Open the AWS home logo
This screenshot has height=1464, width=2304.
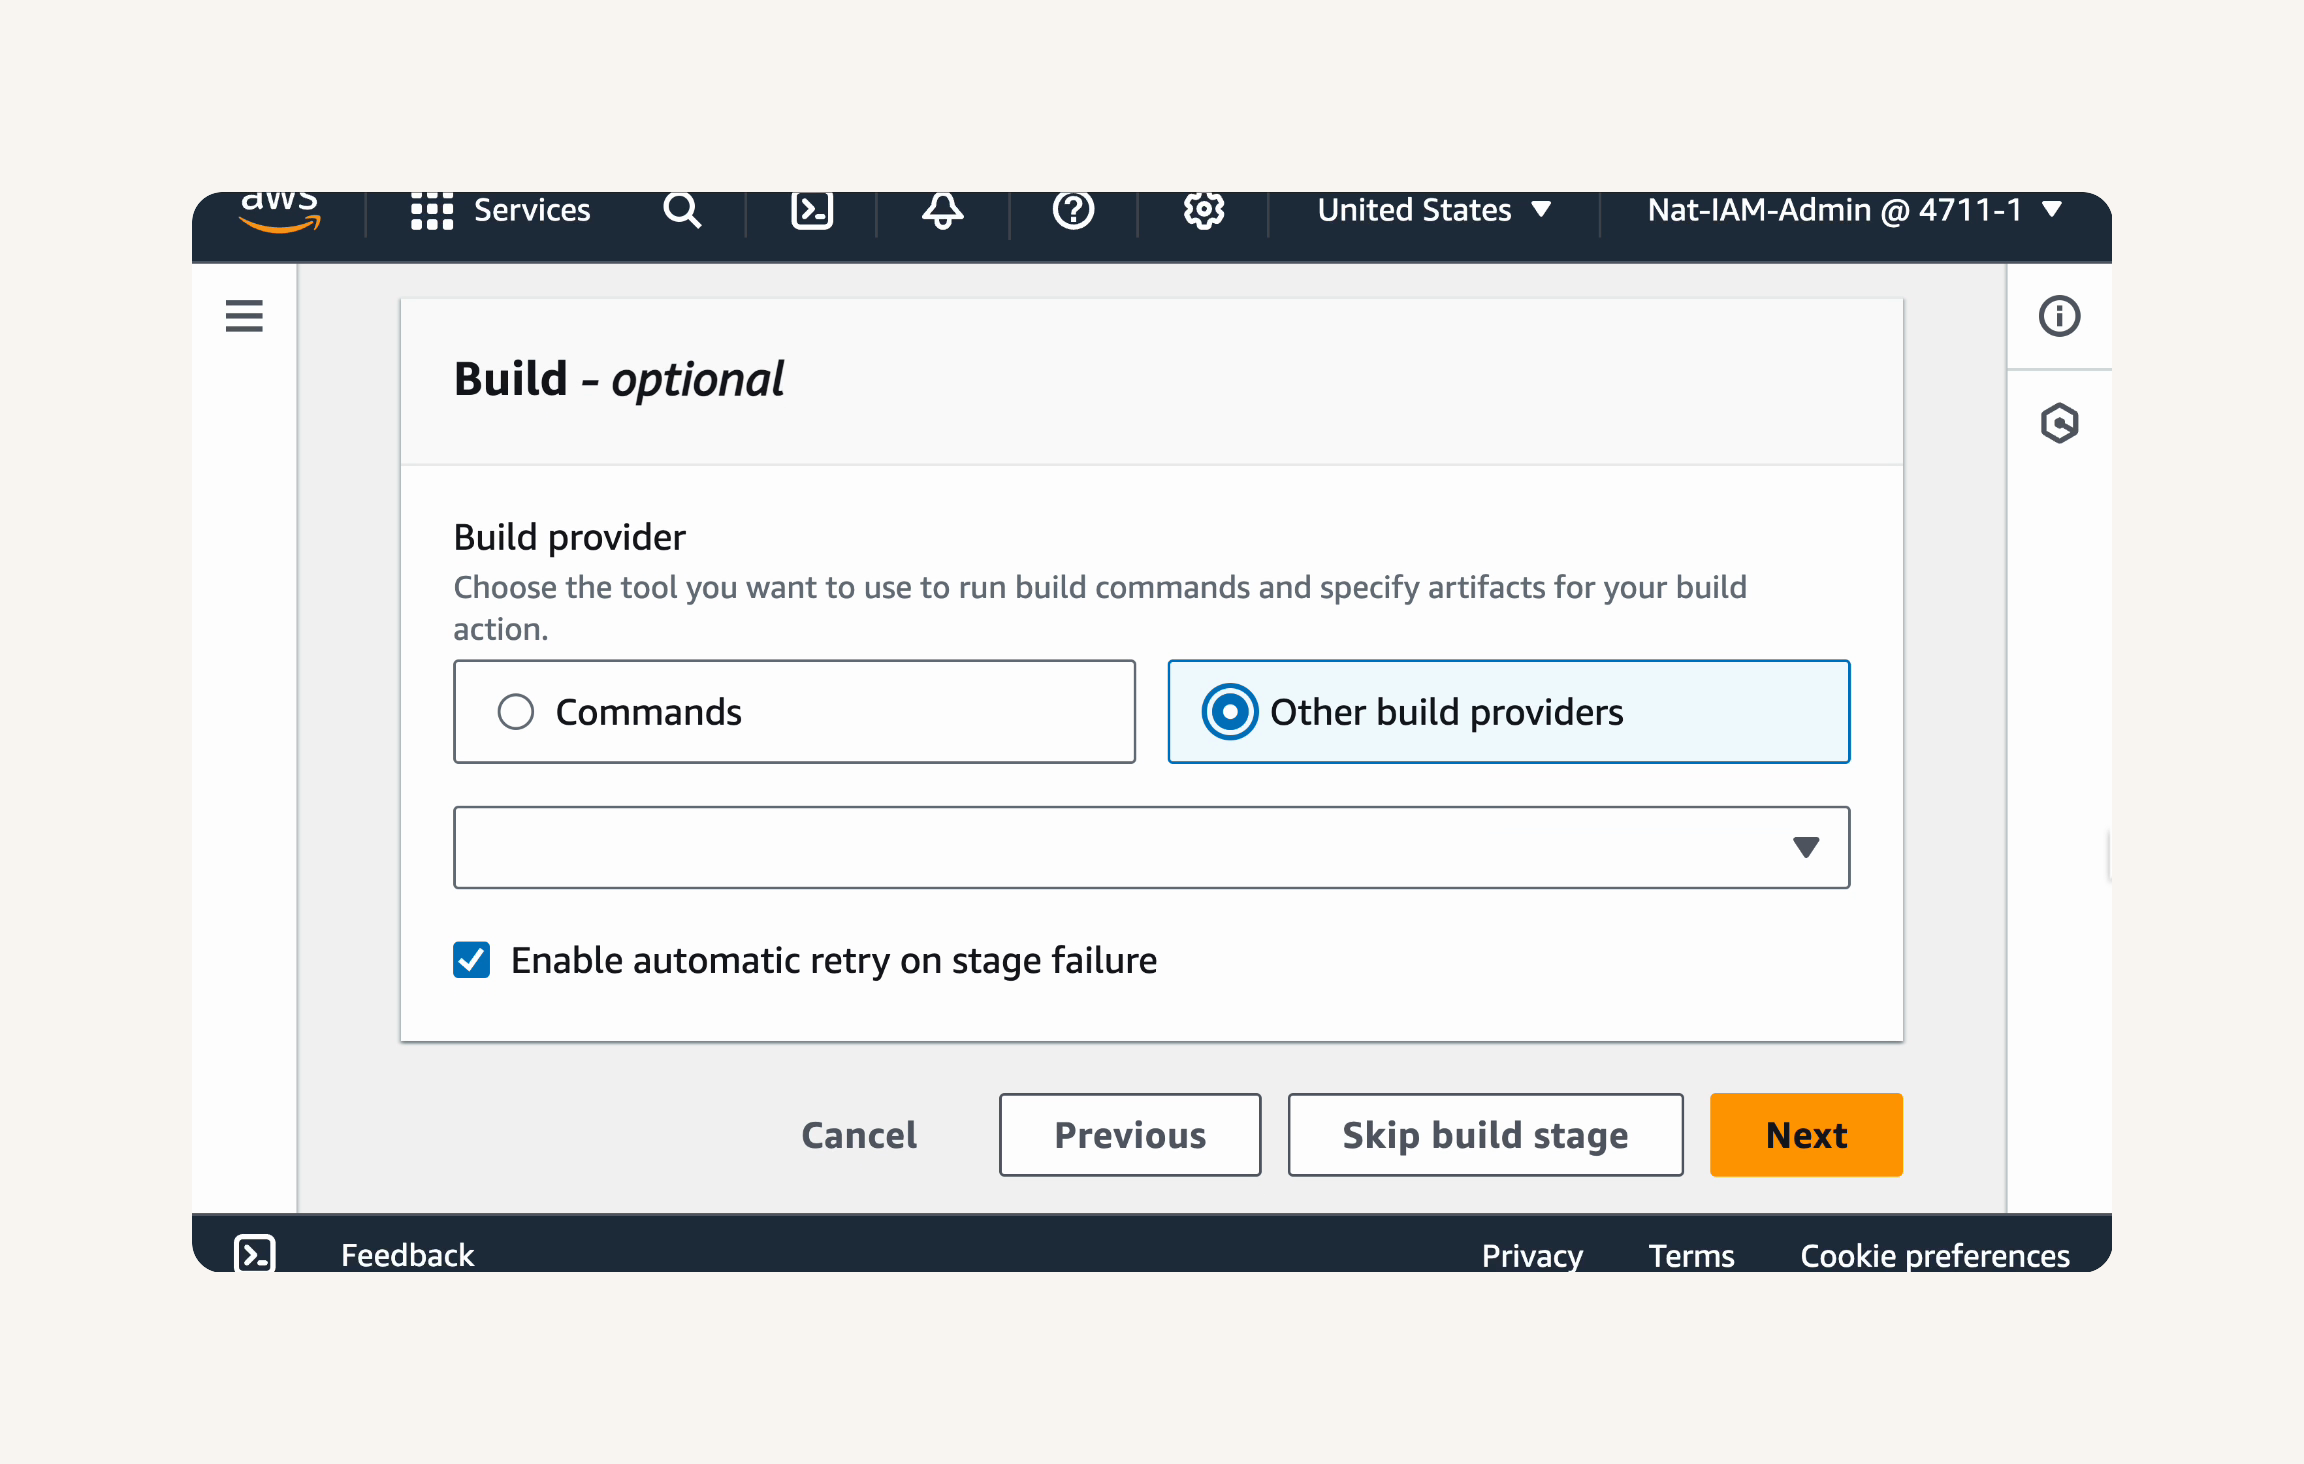[280, 211]
